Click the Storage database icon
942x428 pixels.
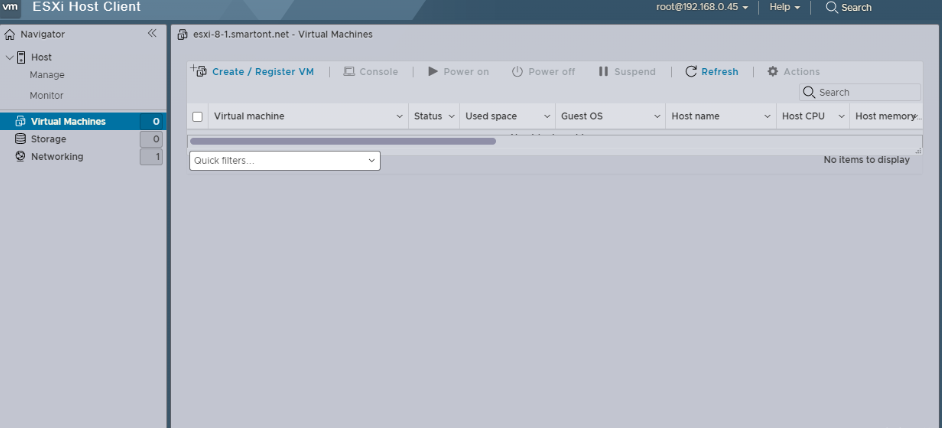click(20, 139)
